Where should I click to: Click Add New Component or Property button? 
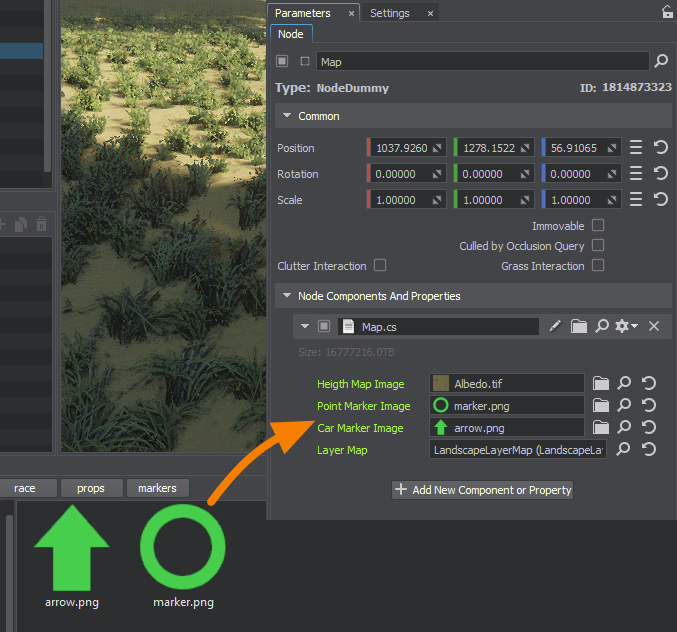482,490
